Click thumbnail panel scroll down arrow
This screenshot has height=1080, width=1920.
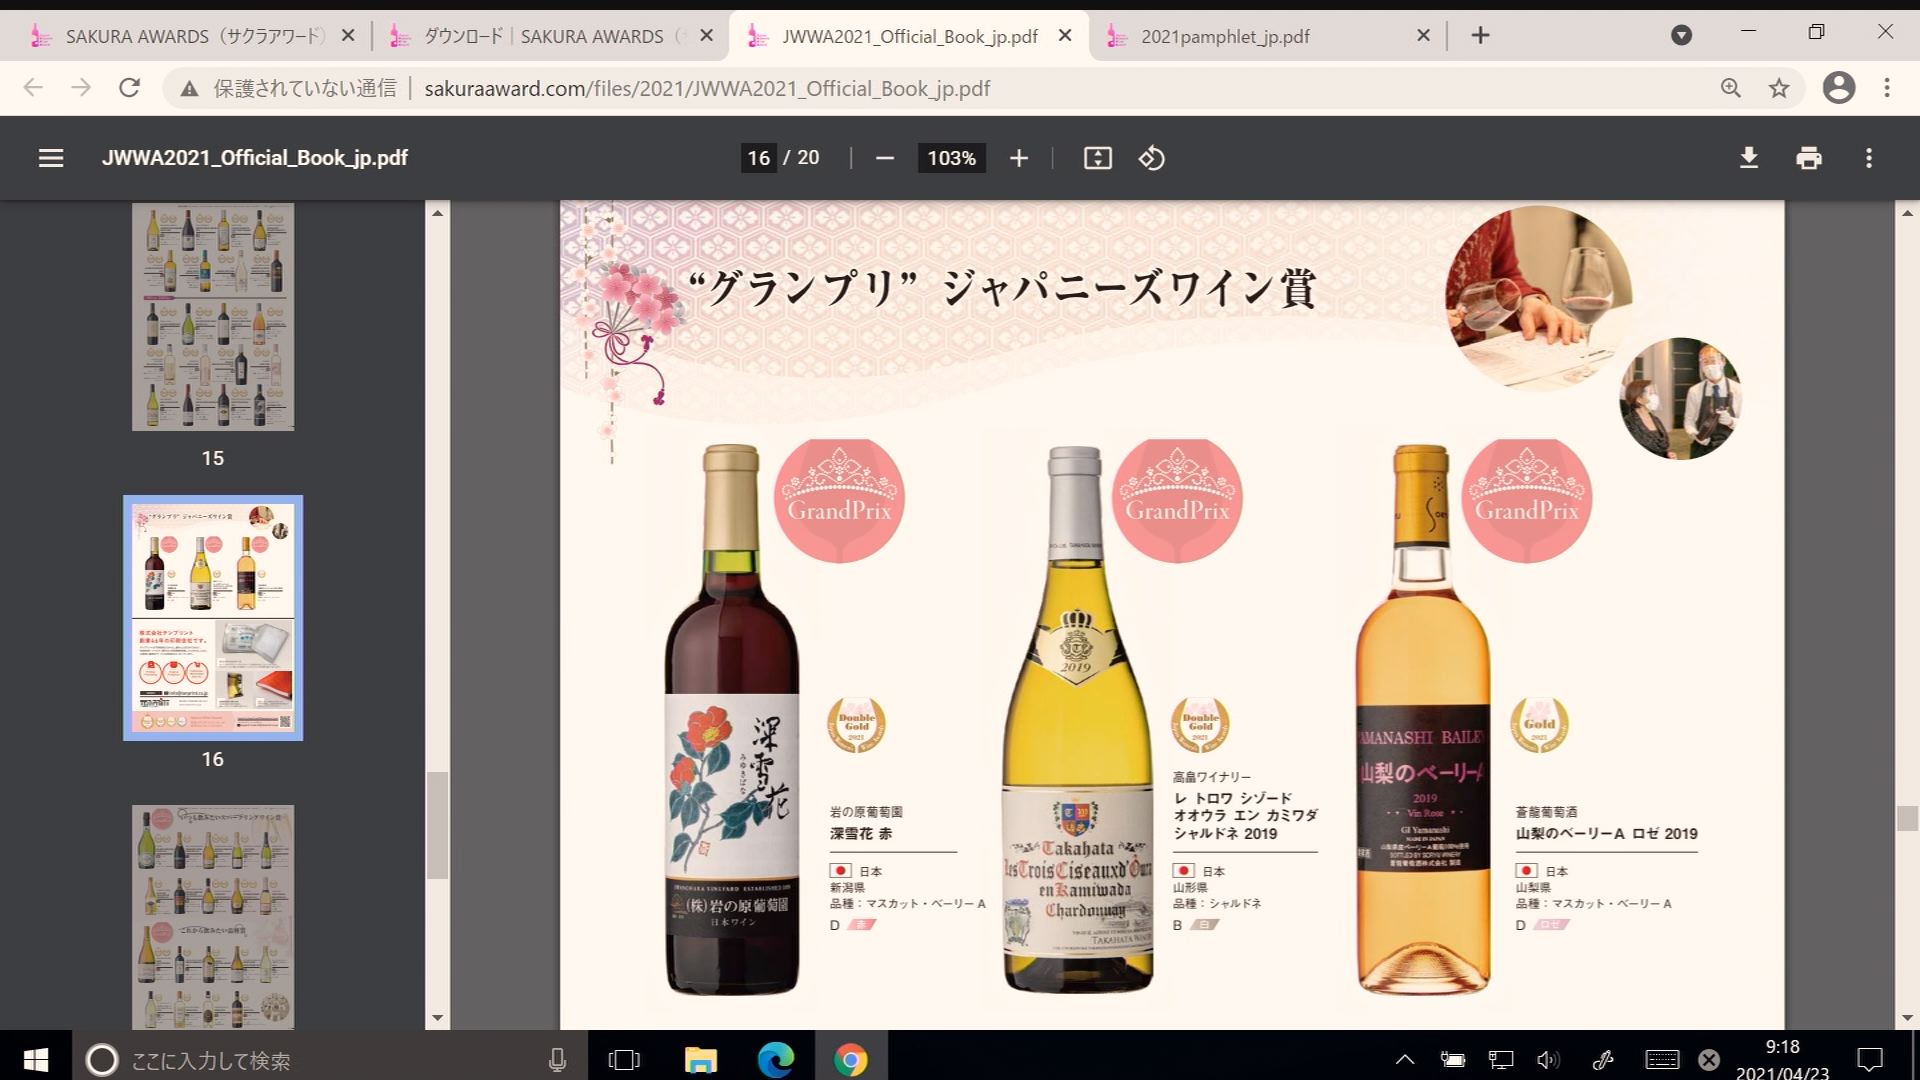coord(437,1018)
